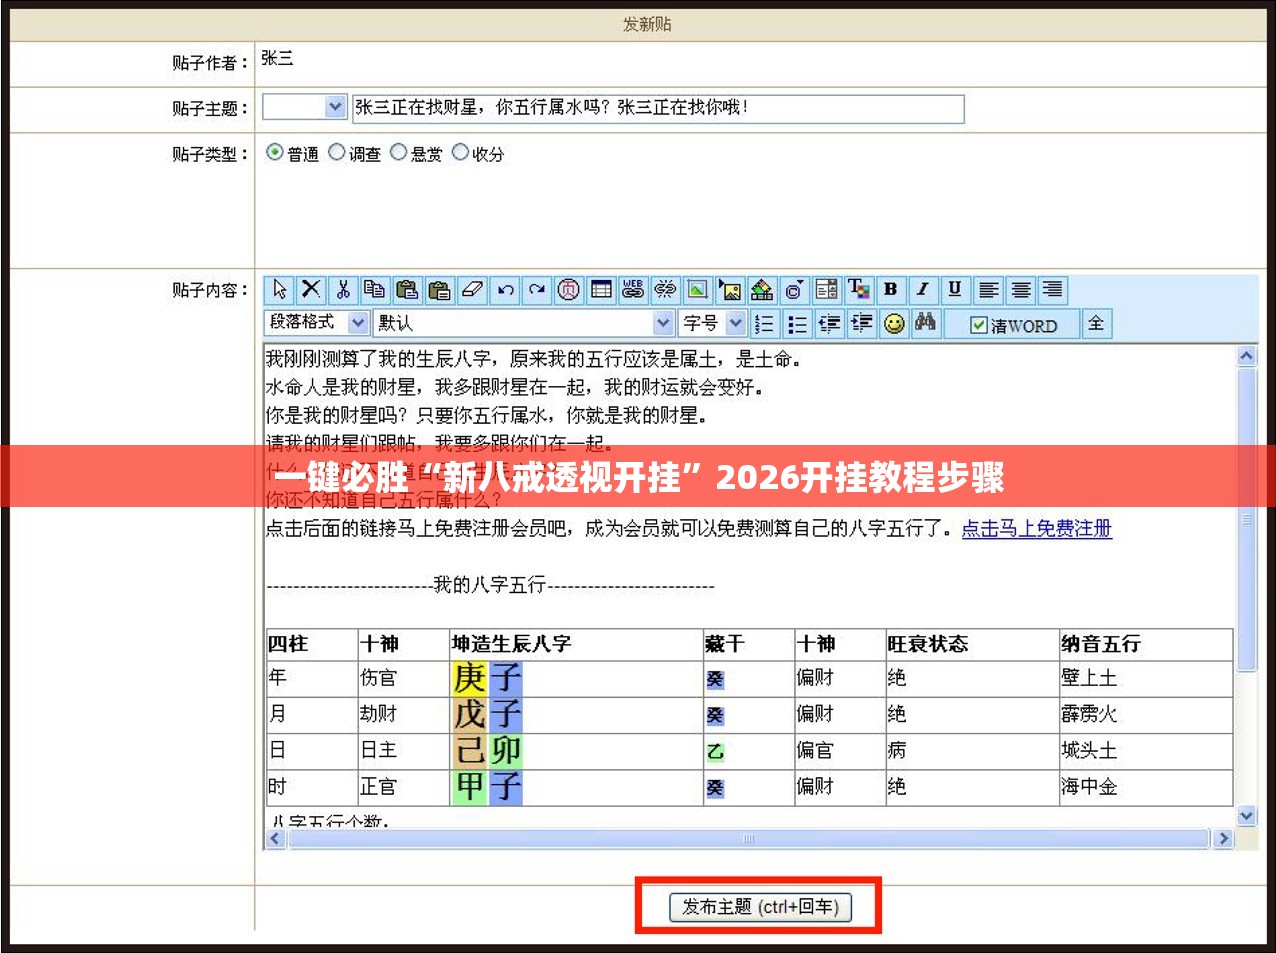
Task: Select 收分 post type radio
Action: click(x=460, y=152)
